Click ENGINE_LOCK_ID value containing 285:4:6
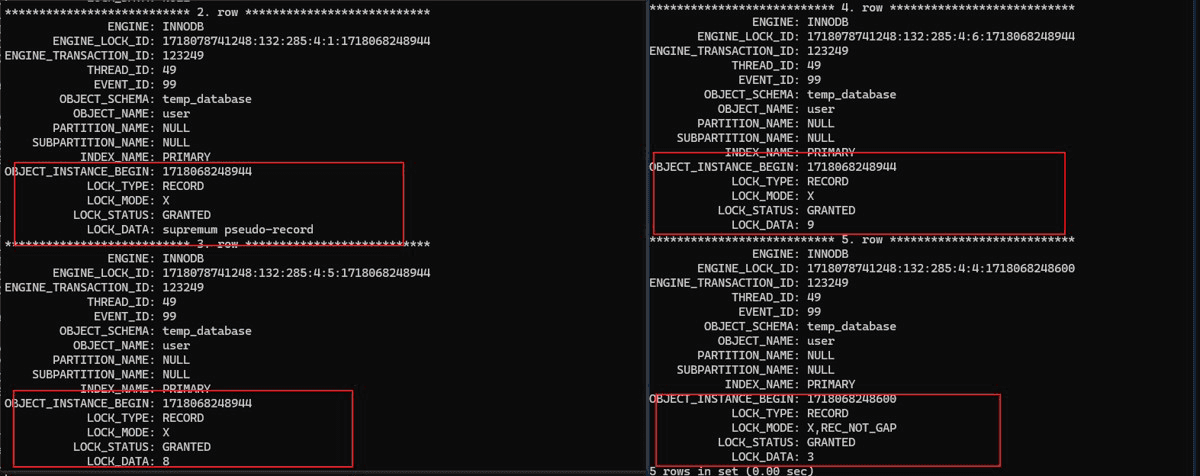This screenshot has height=476, width=1200. pos(940,37)
